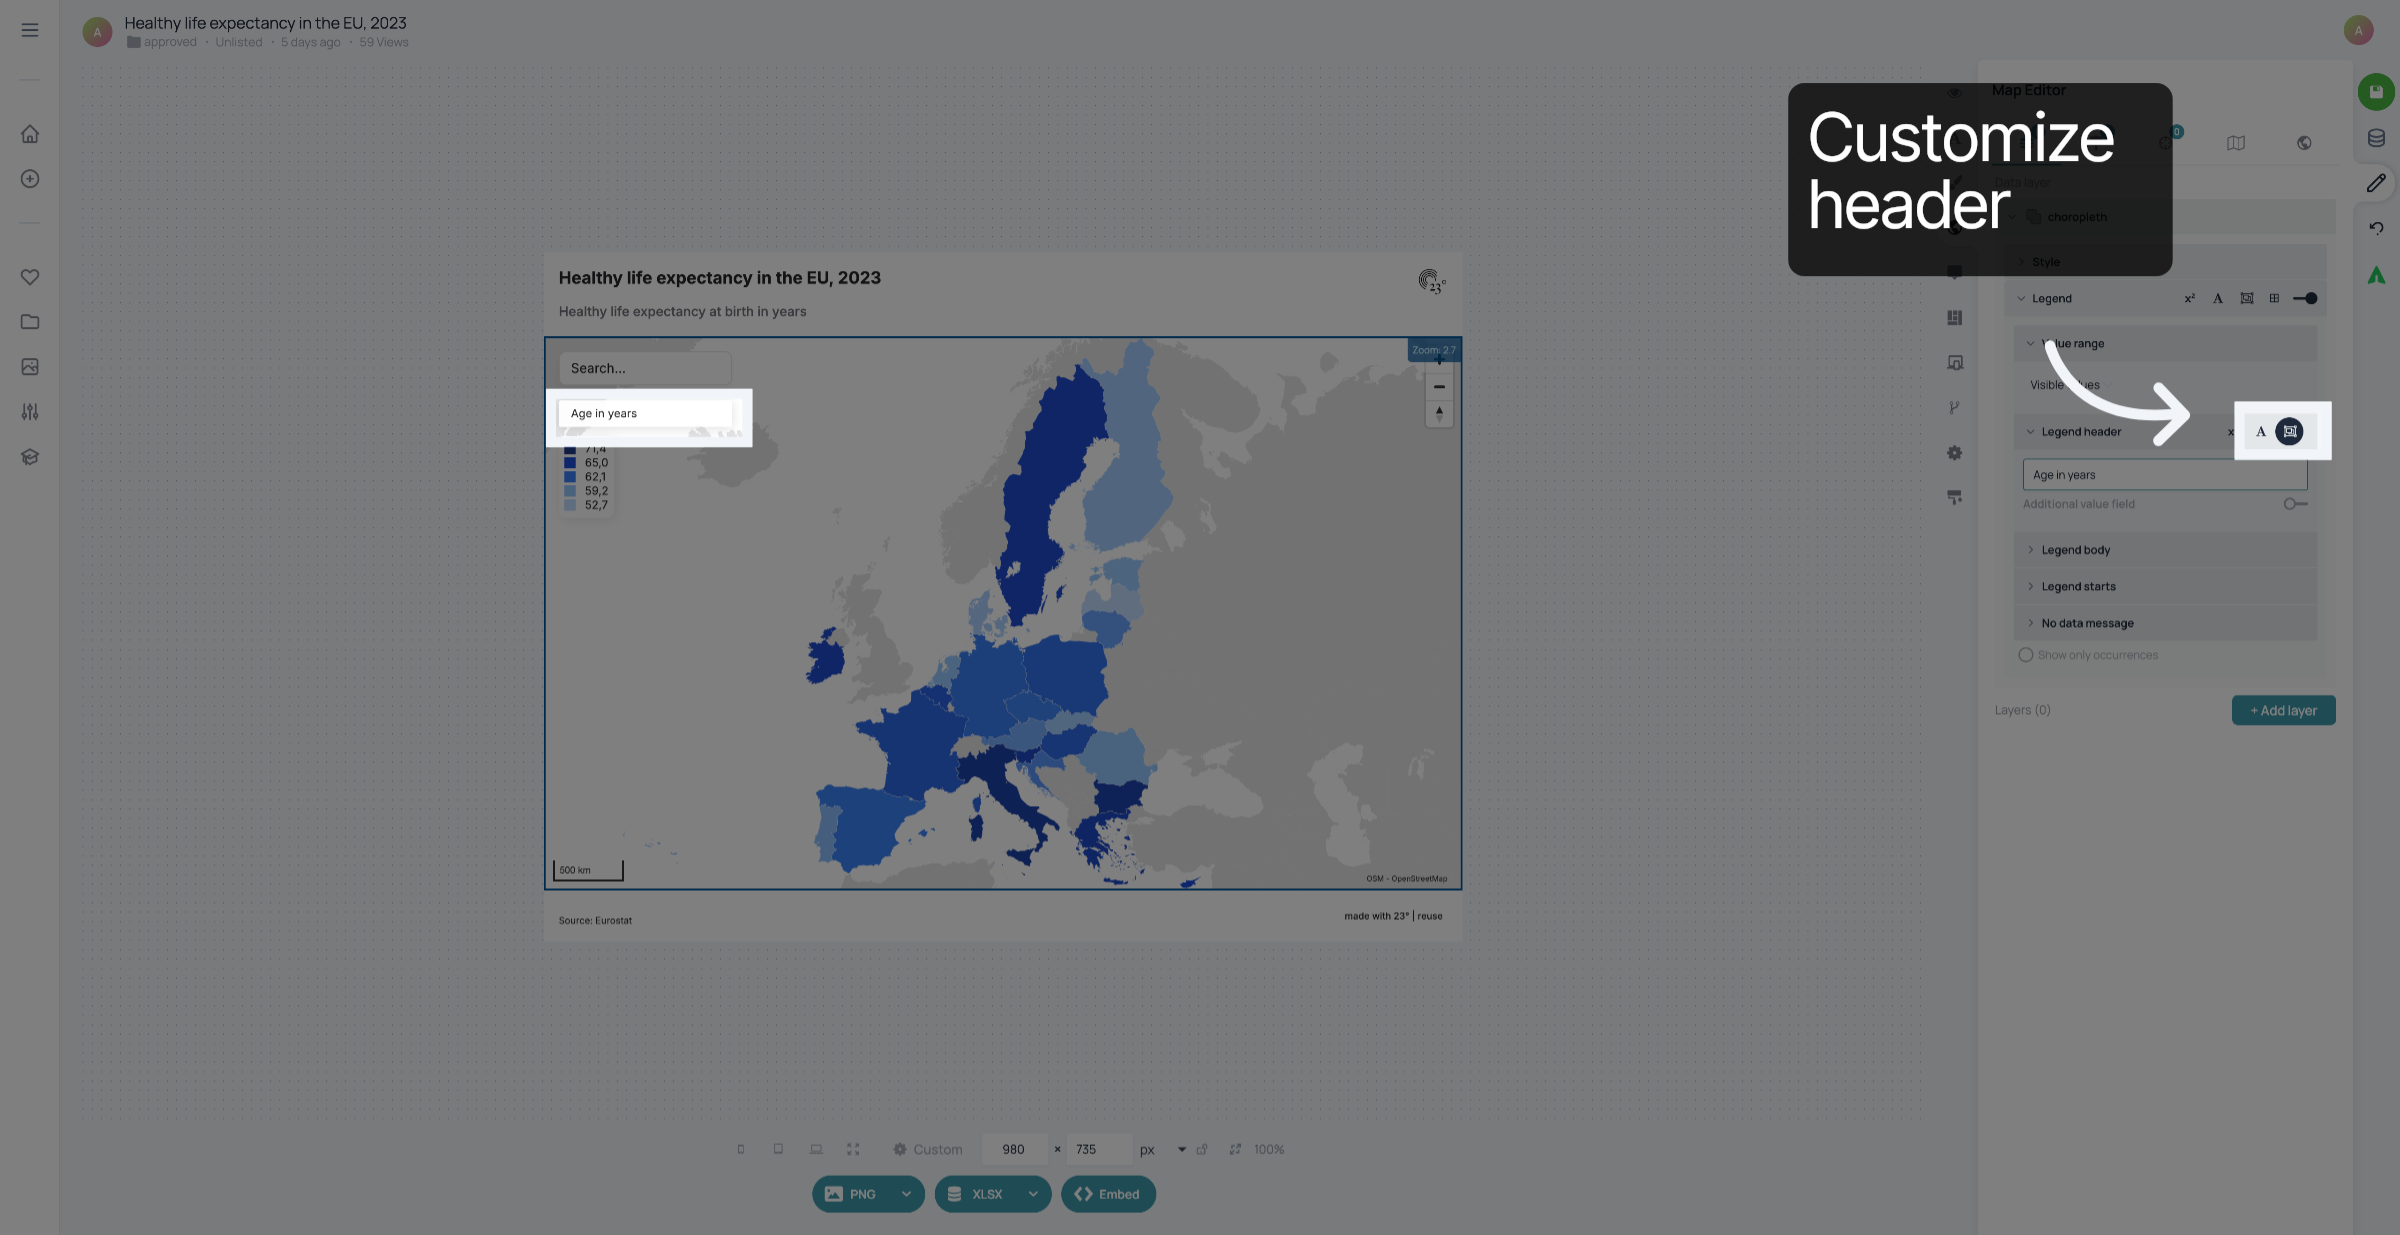
Task: Click the green save icon
Action: coord(2376,92)
